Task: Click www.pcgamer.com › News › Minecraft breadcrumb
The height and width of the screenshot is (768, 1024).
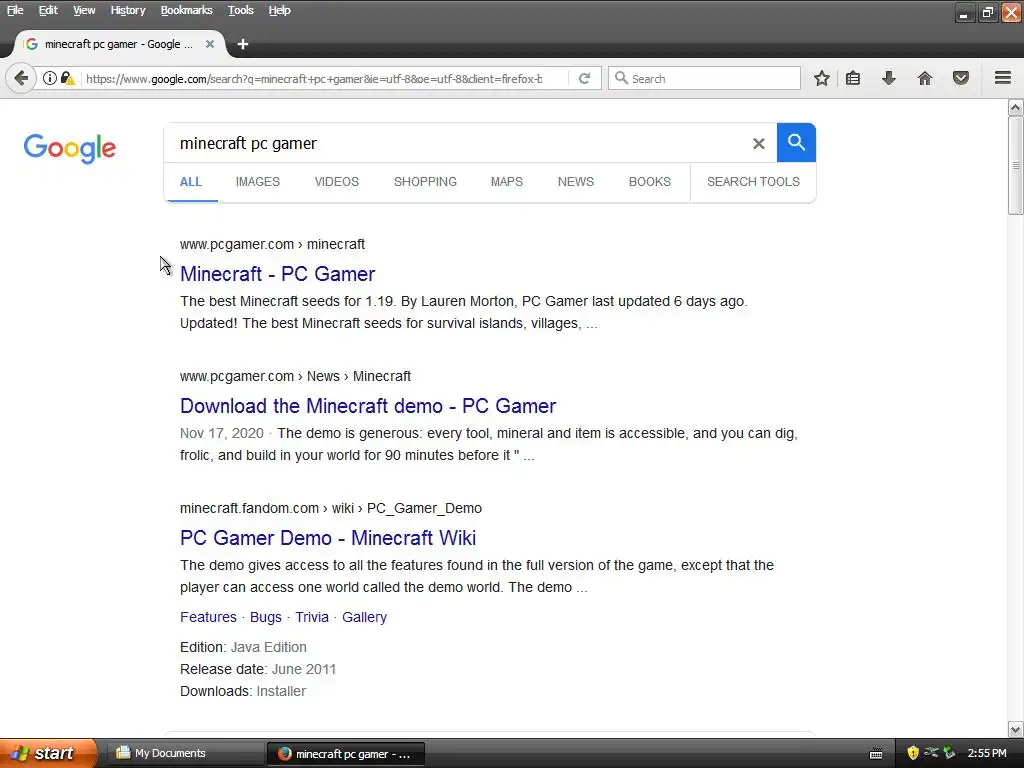Action: (x=295, y=376)
